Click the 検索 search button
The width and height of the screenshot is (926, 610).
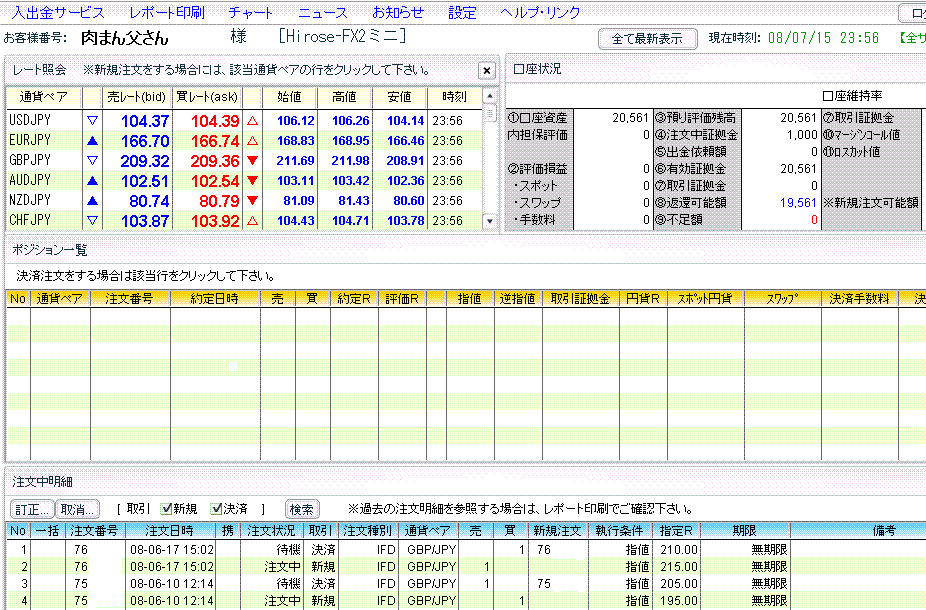[302, 509]
